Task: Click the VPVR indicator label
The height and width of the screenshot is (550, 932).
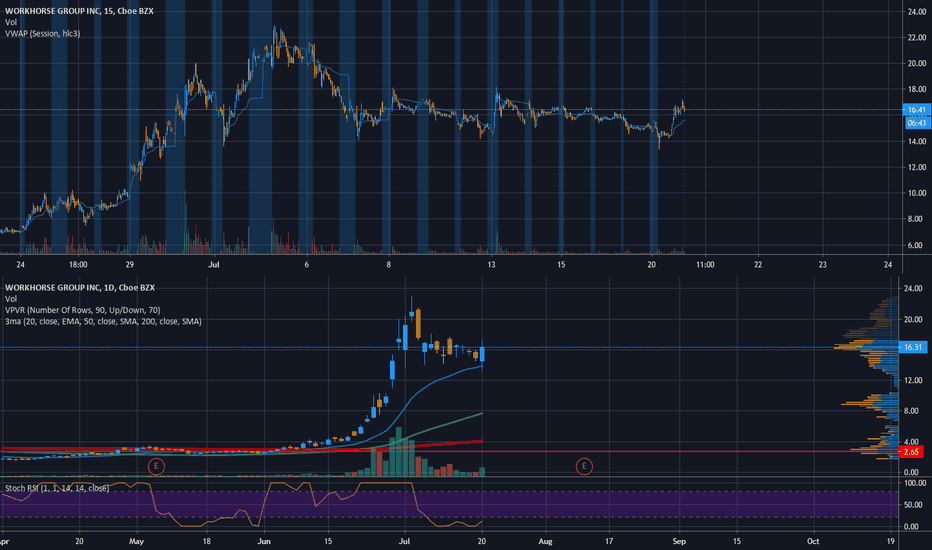Action: pyautogui.click(x=83, y=310)
